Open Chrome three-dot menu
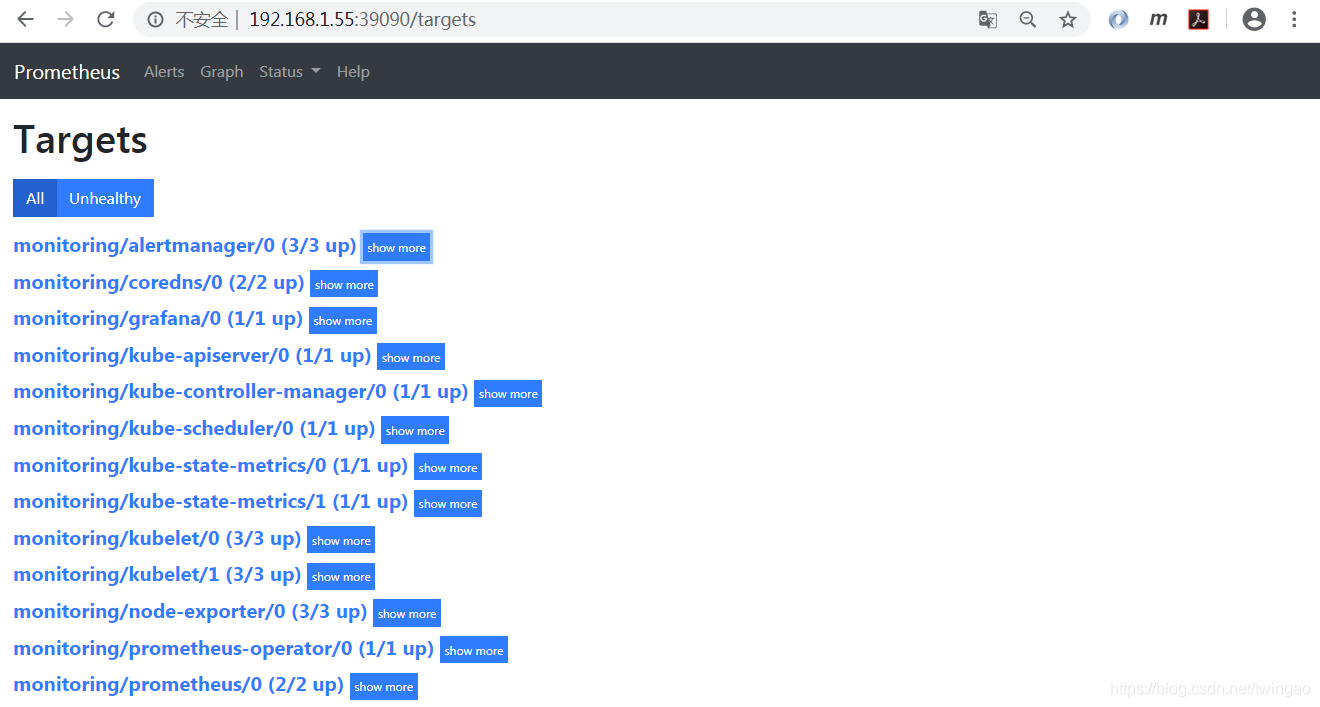 tap(1294, 19)
